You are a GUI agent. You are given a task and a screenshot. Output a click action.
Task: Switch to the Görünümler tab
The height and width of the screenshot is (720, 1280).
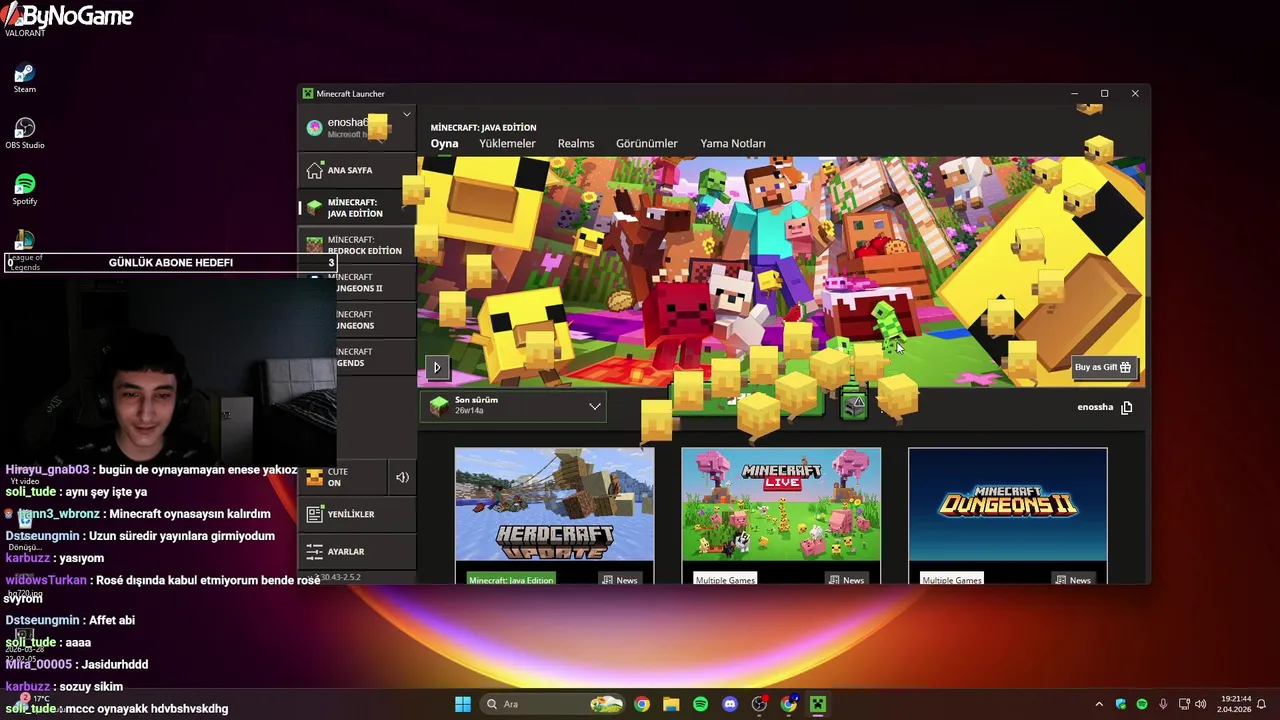(647, 144)
